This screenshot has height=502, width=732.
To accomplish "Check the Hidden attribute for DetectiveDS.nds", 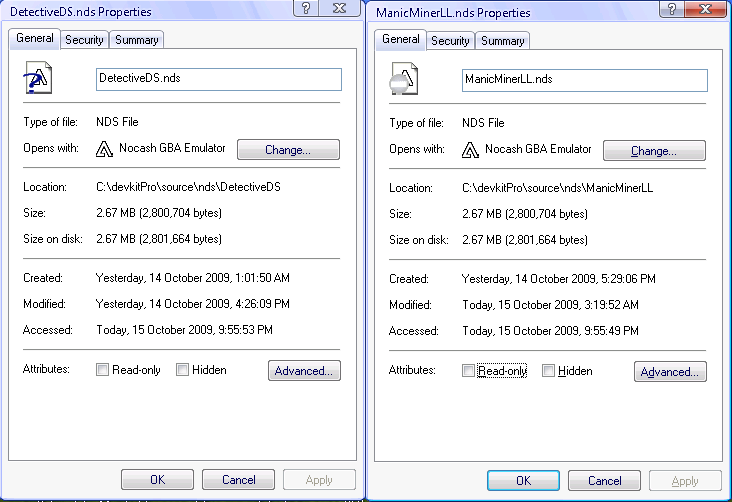I will [x=183, y=370].
